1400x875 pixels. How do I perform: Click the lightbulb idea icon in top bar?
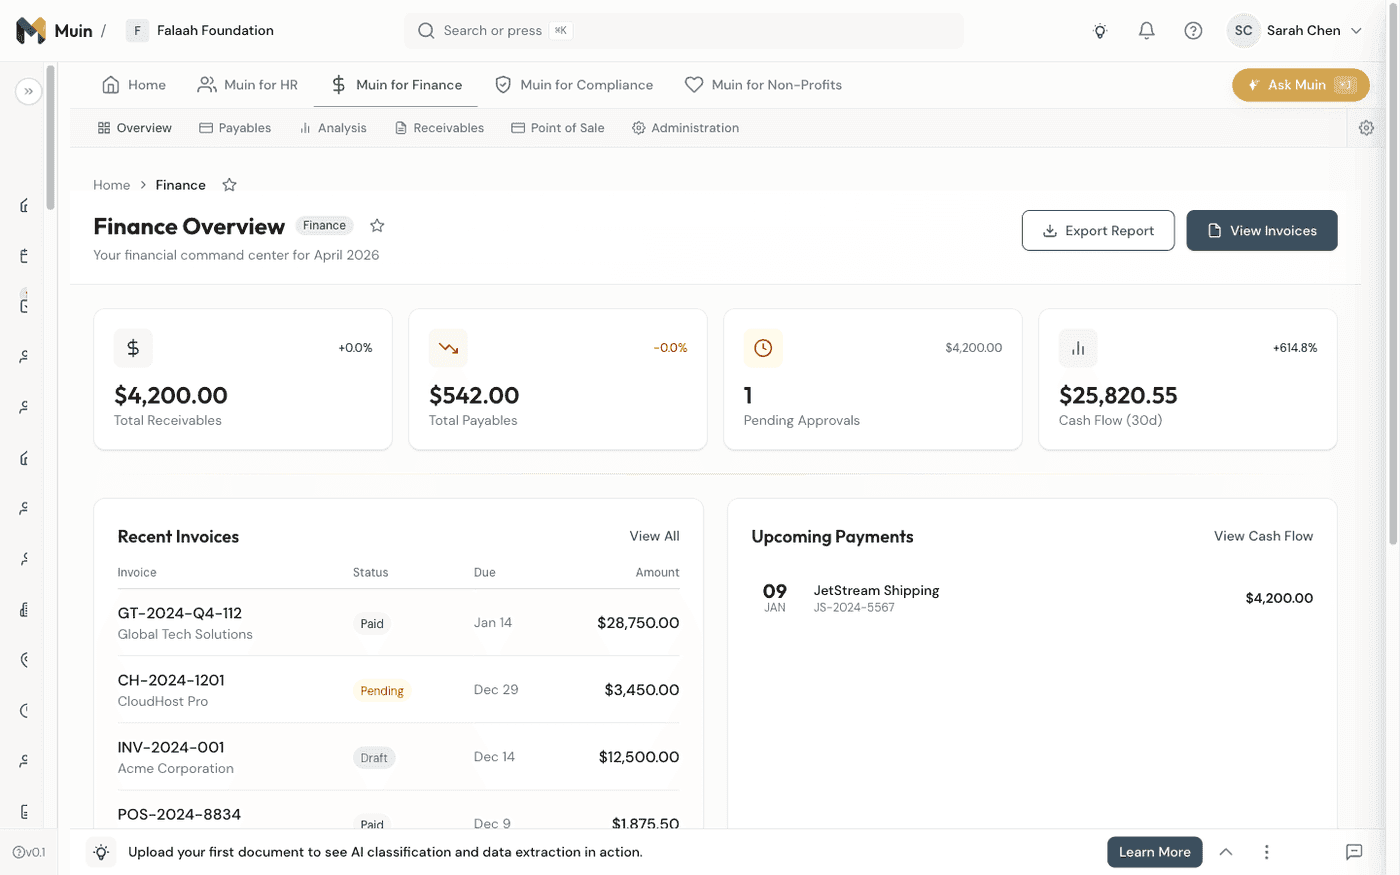(1100, 31)
